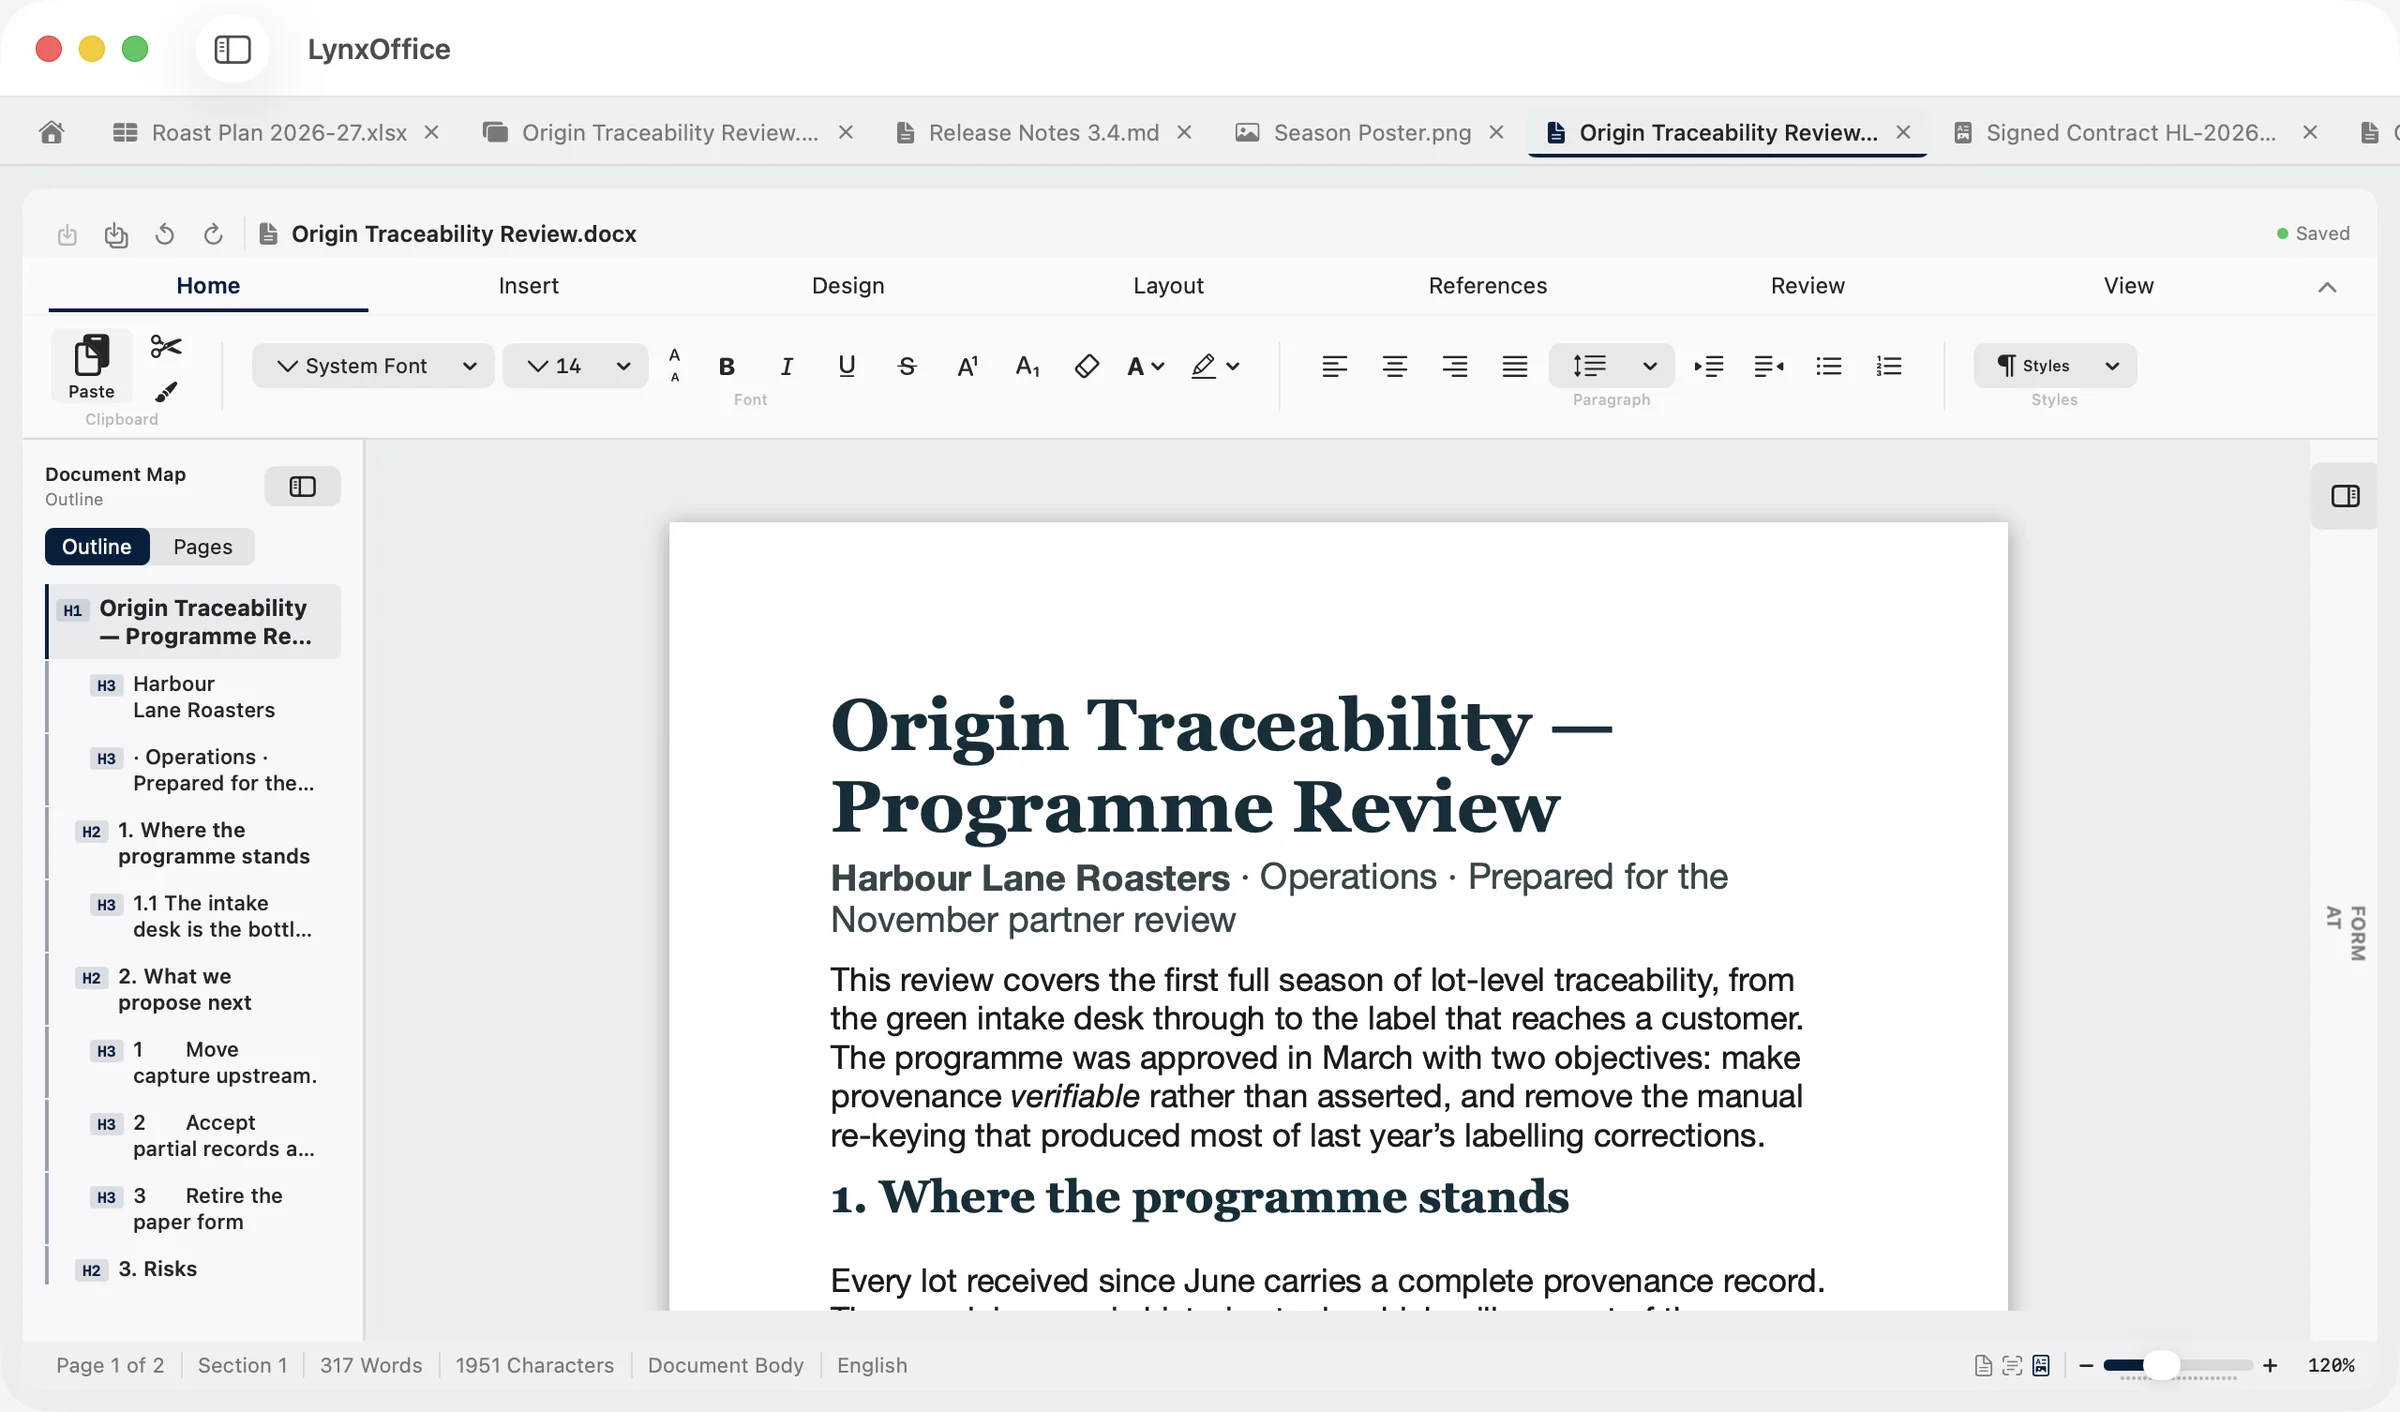
Task: Toggle italic formatting
Action: point(787,366)
